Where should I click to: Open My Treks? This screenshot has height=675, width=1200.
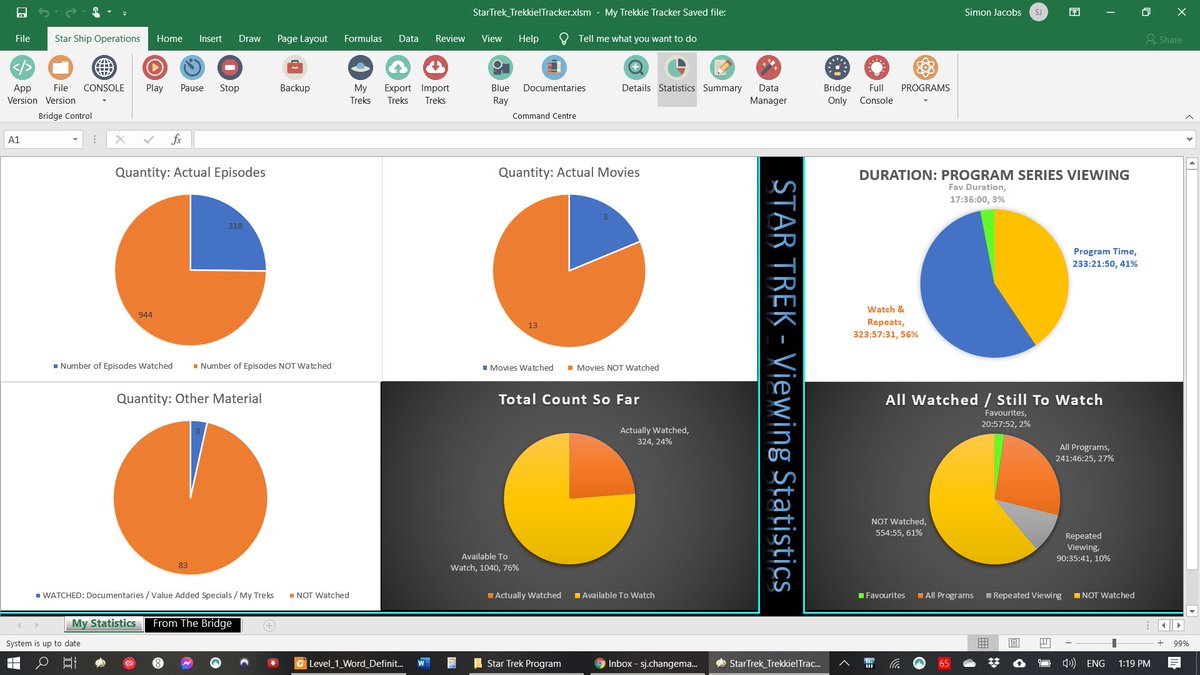tap(360, 80)
